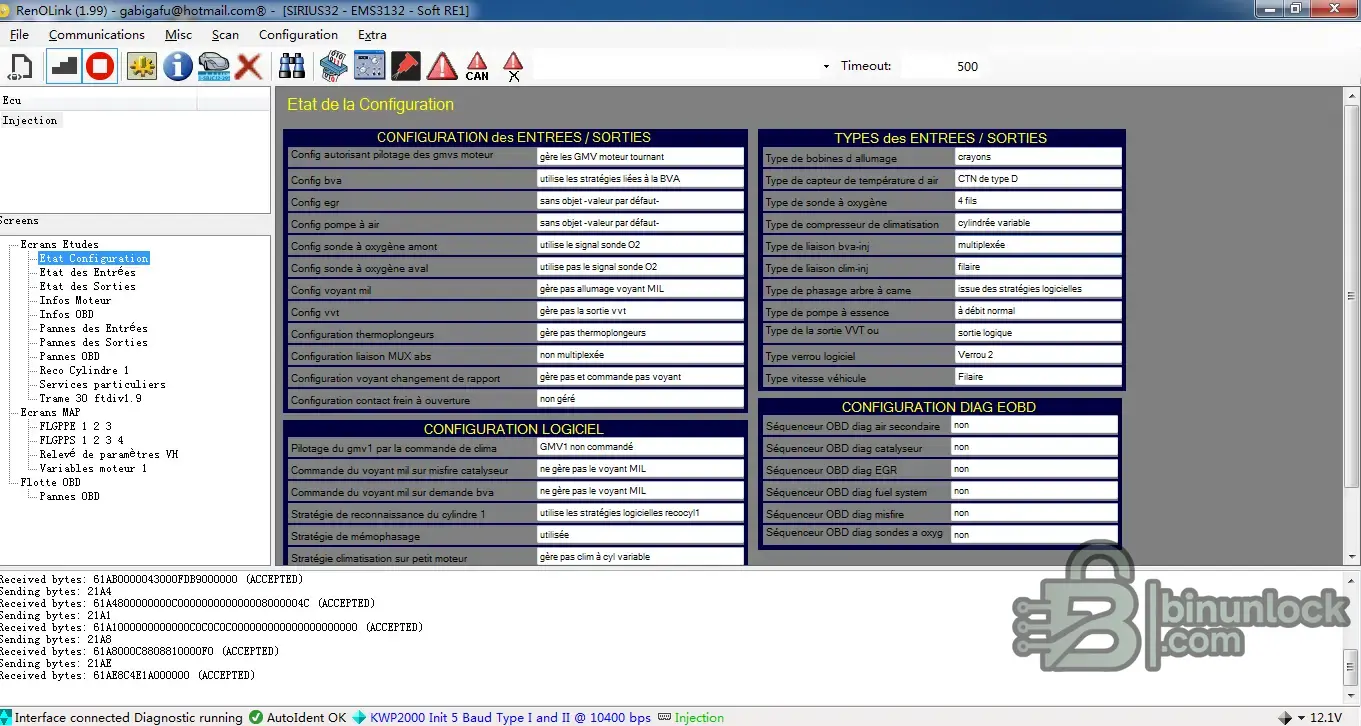
Task: Click the red X delete icon
Action: (x=249, y=67)
